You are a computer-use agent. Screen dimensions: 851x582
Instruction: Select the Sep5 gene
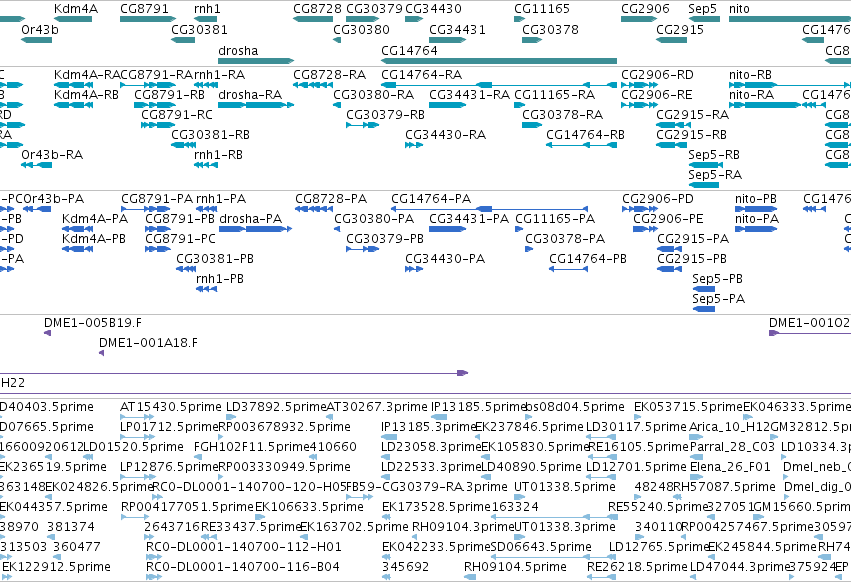[704, 19]
